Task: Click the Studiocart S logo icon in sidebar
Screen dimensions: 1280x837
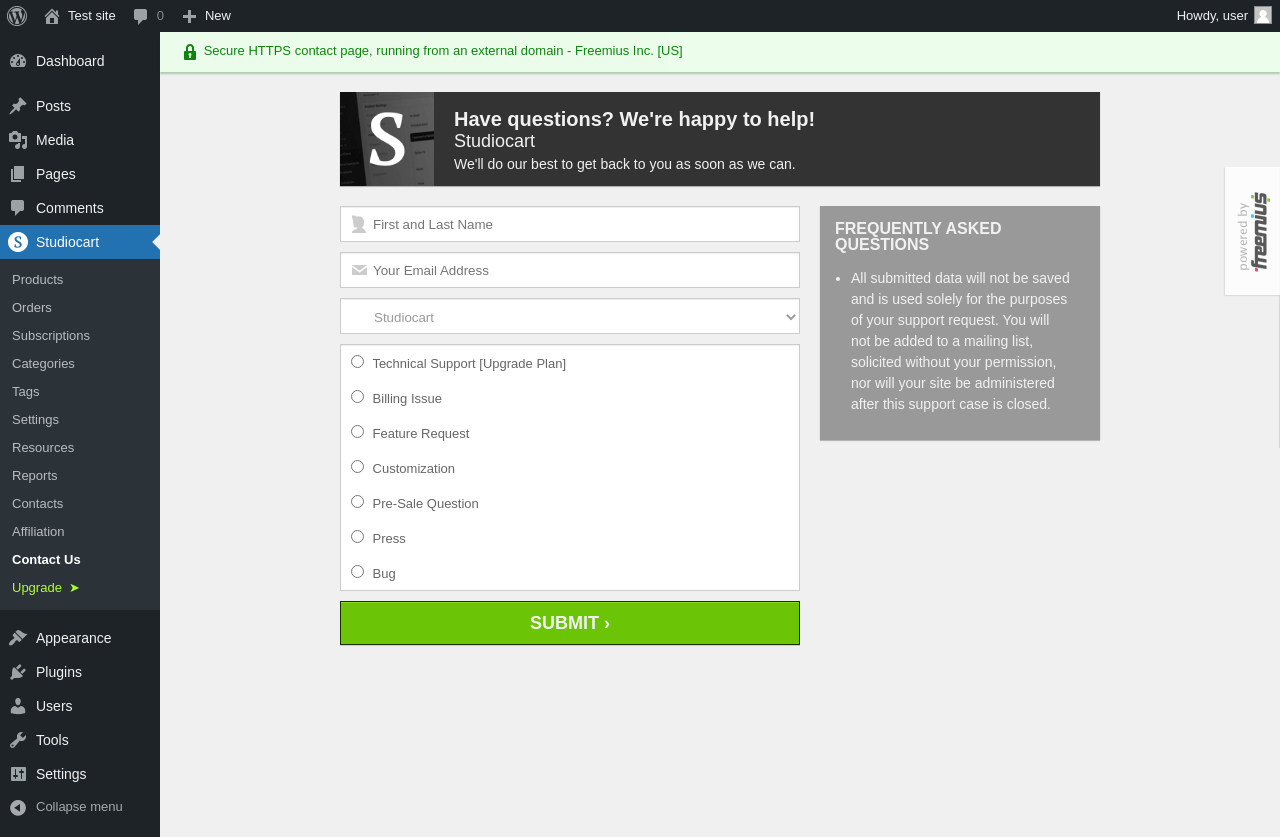Action: click(18, 242)
